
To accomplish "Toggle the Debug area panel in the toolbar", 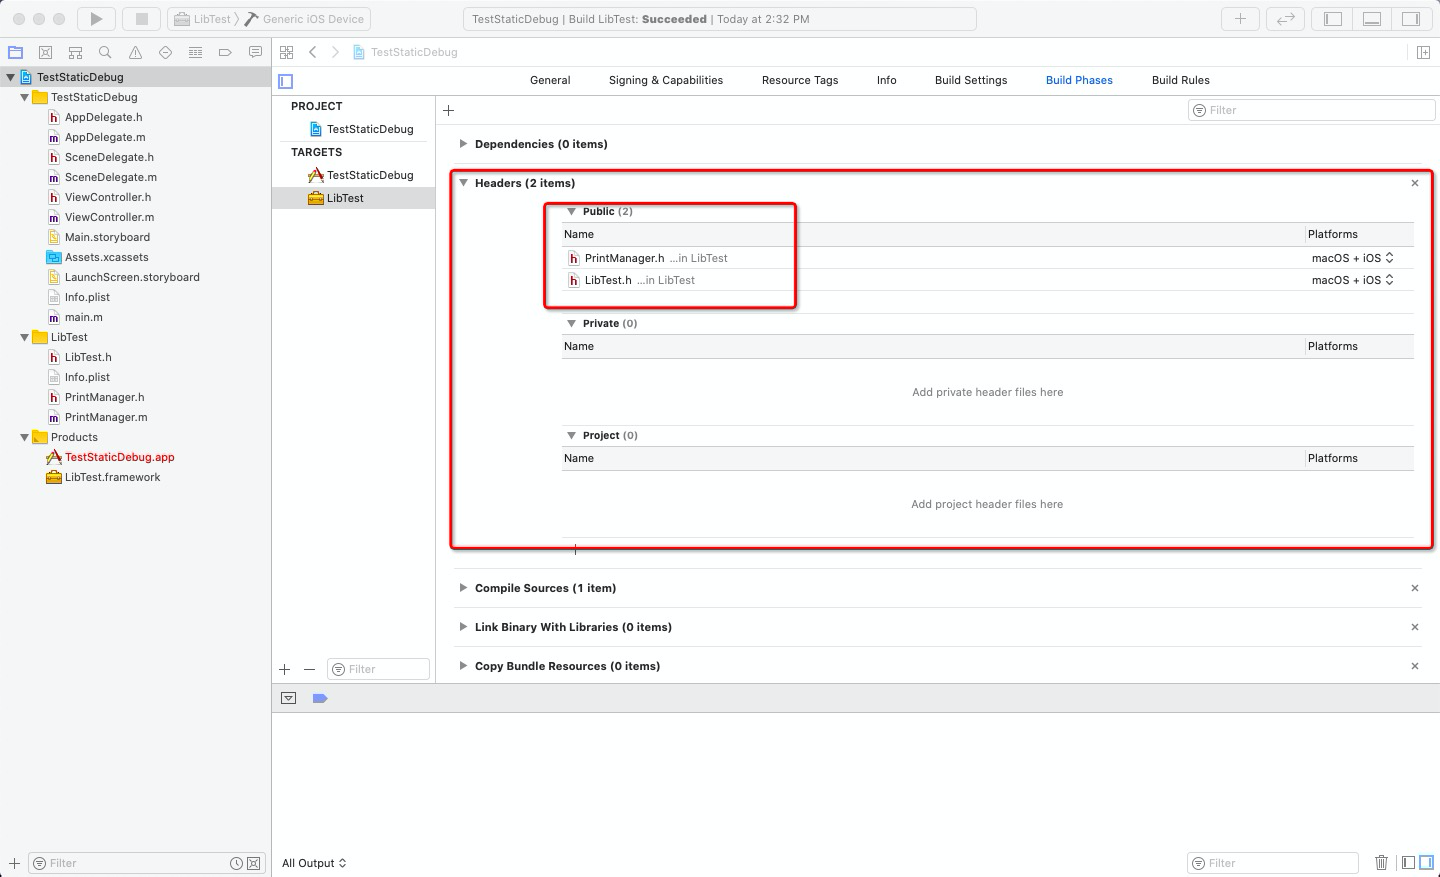I will coord(1372,18).
